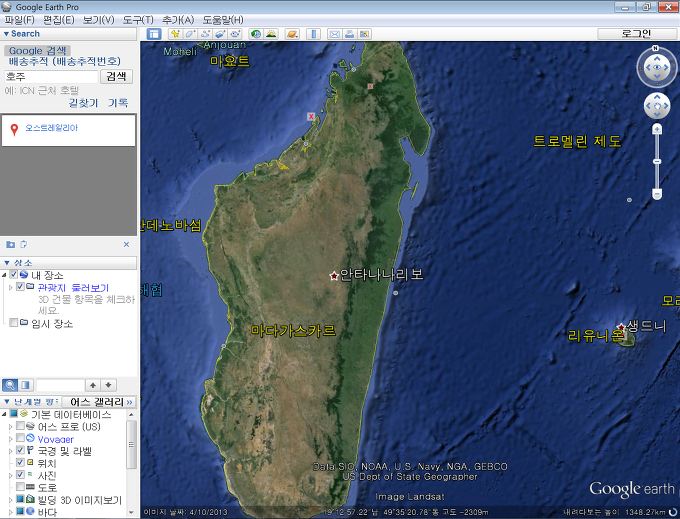Choose the Add Image Overlay tool
680x519 pixels.
(220, 34)
